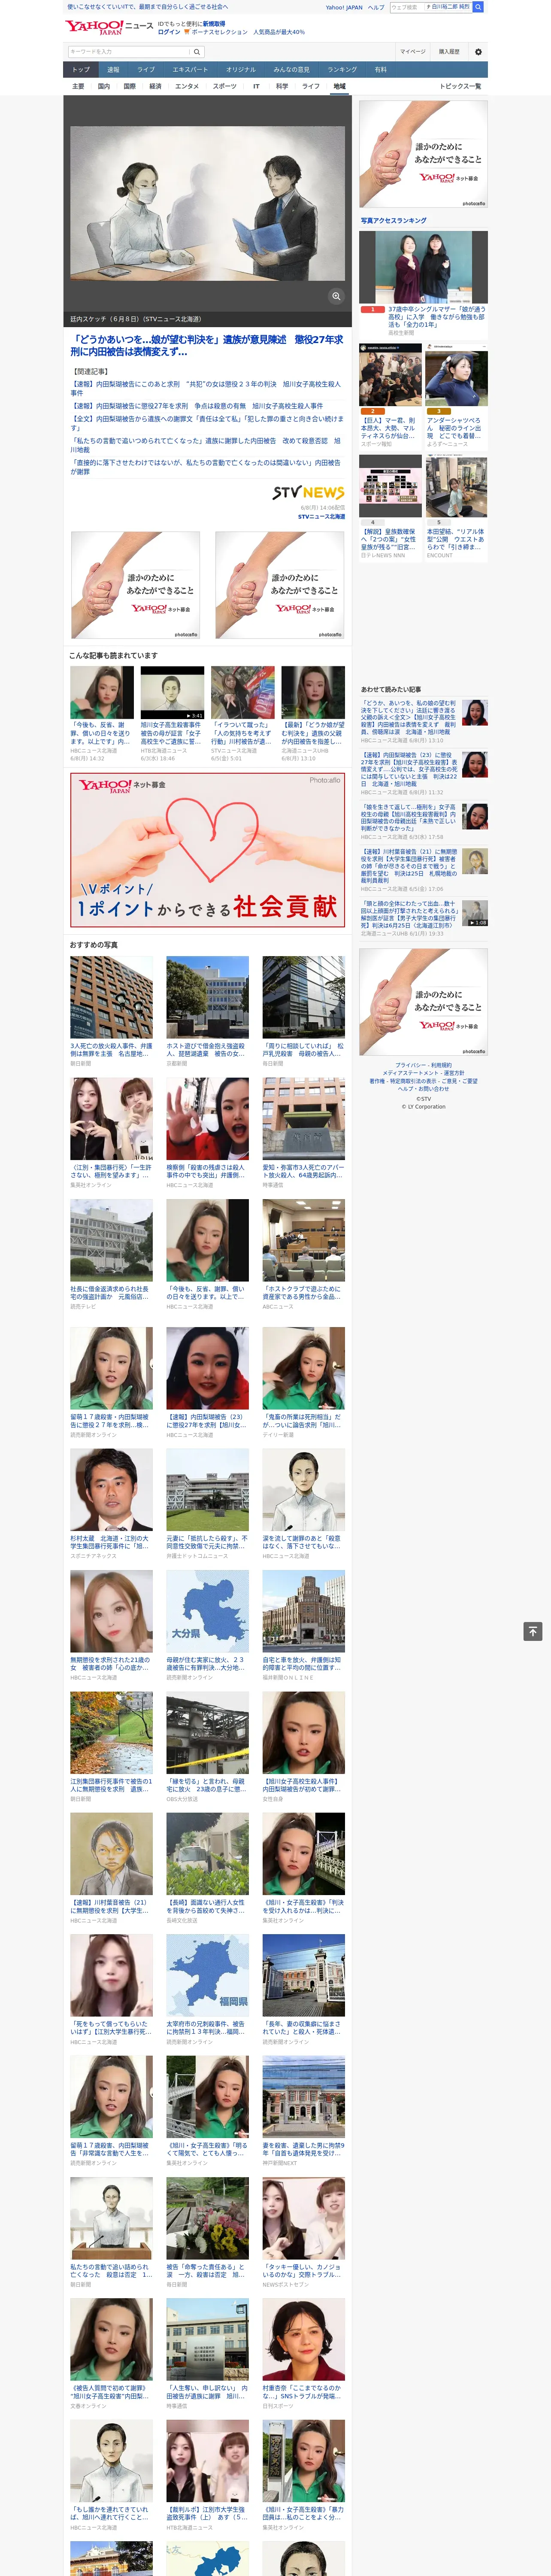The width and height of the screenshot is (551, 2576).
Task: Focus the ウェブ検索 input field
Action: coord(406,7)
